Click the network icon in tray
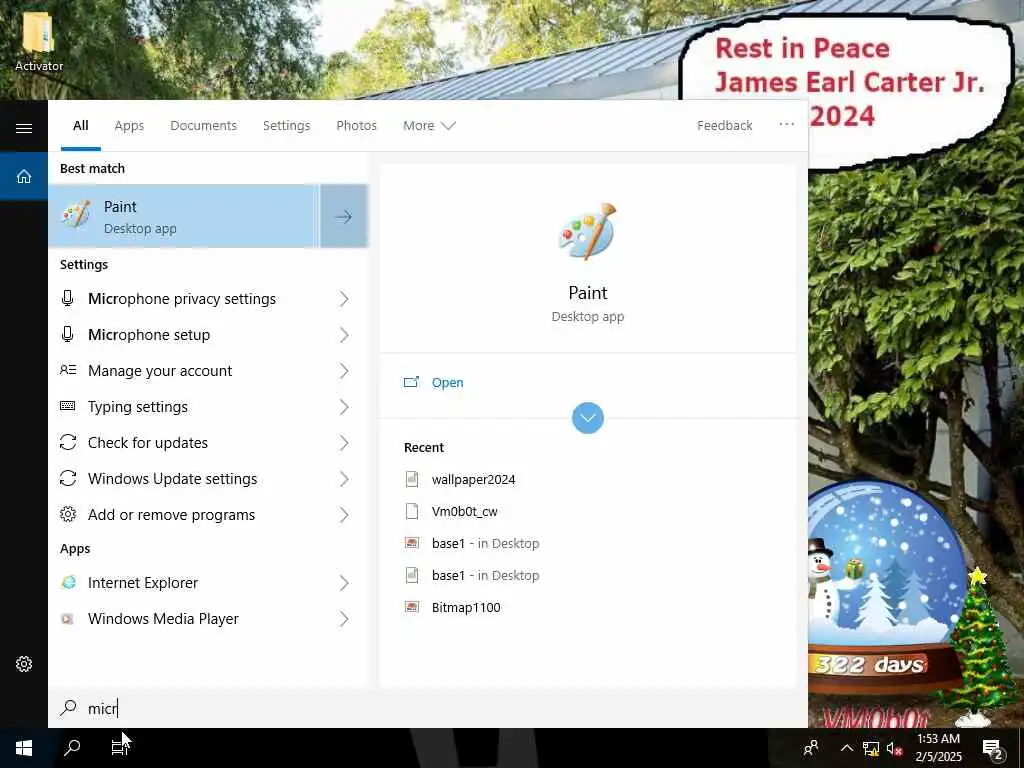This screenshot has width=1024, height=768. coord(871,748)
